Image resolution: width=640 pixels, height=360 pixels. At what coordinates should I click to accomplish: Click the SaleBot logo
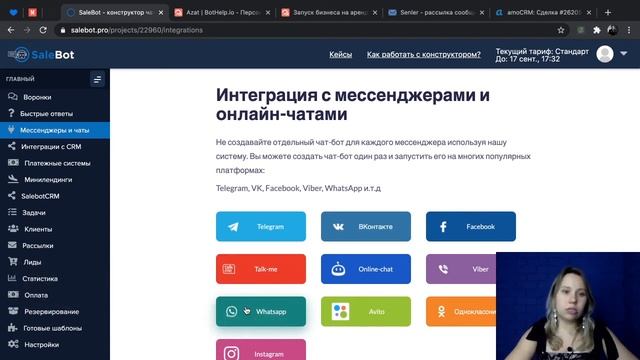coord(41,54)
